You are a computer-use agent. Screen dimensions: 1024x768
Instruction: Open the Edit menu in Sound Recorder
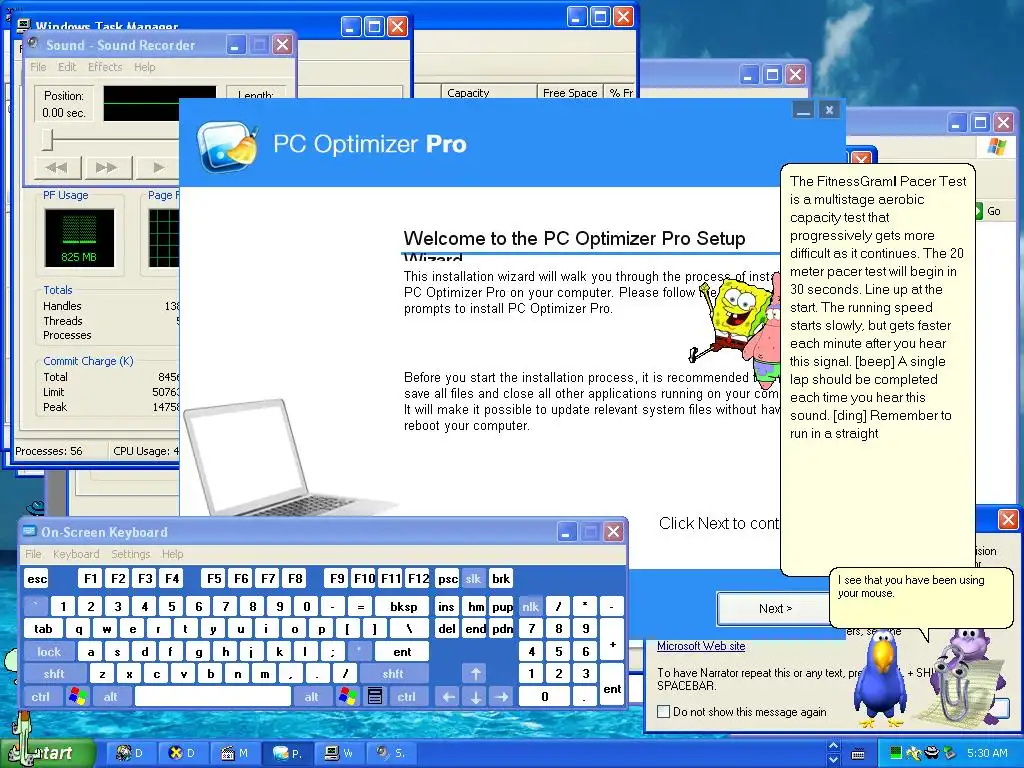point(67,67)
